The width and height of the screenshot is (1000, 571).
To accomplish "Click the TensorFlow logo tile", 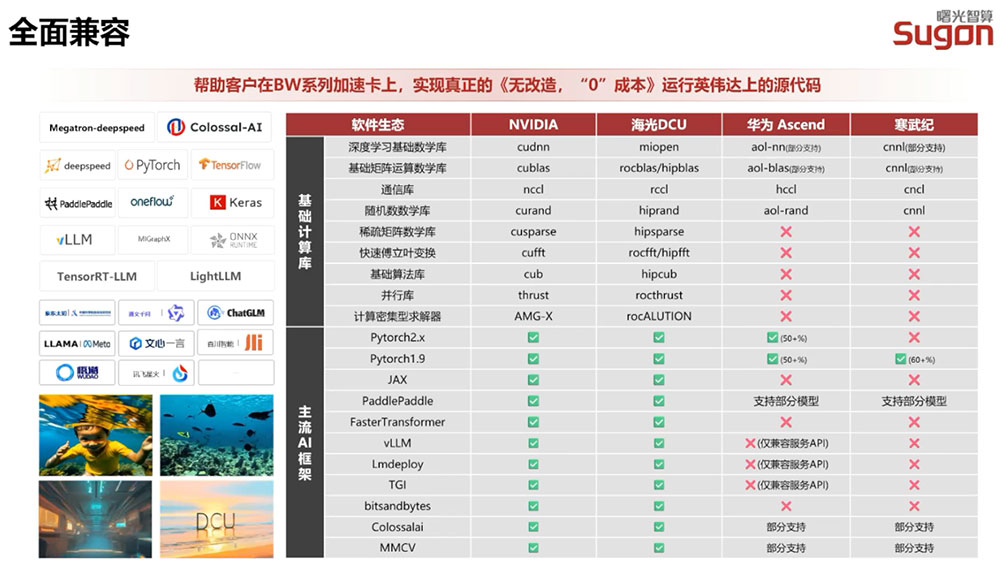I will click(x=232, y=165).
